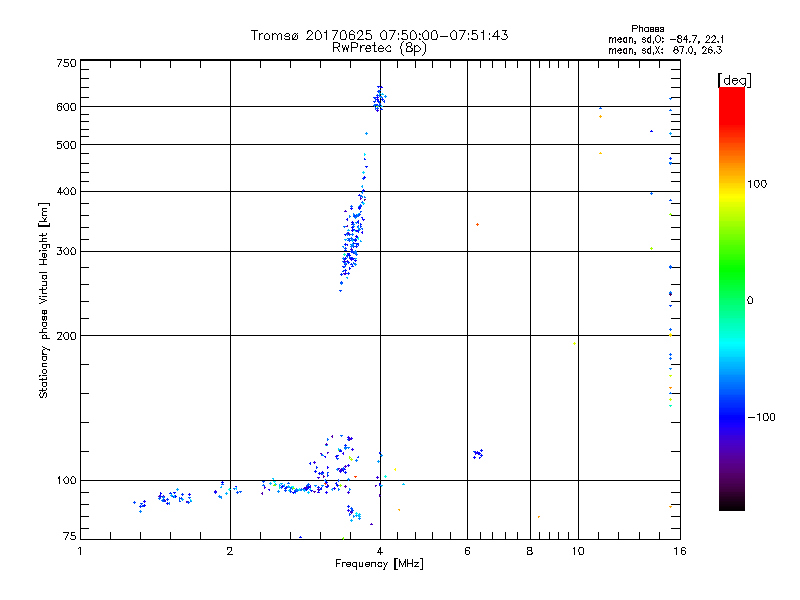800x600 pixels.
Task: Click the y-axis tick label '100'
Action: [x=66, y=481]
